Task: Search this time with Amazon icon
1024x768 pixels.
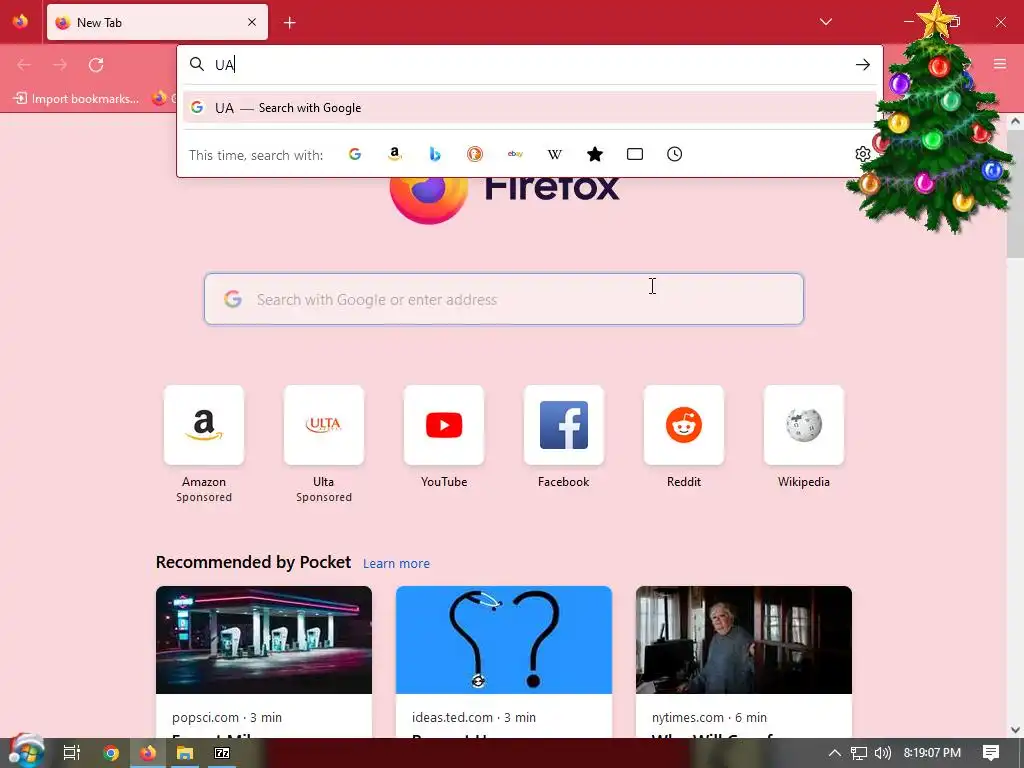Action: (x=394, y=154)
